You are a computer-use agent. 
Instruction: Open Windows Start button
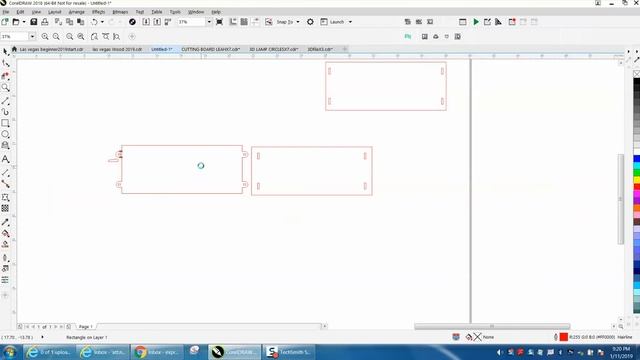pyautogui.click(x=9, y=352)
